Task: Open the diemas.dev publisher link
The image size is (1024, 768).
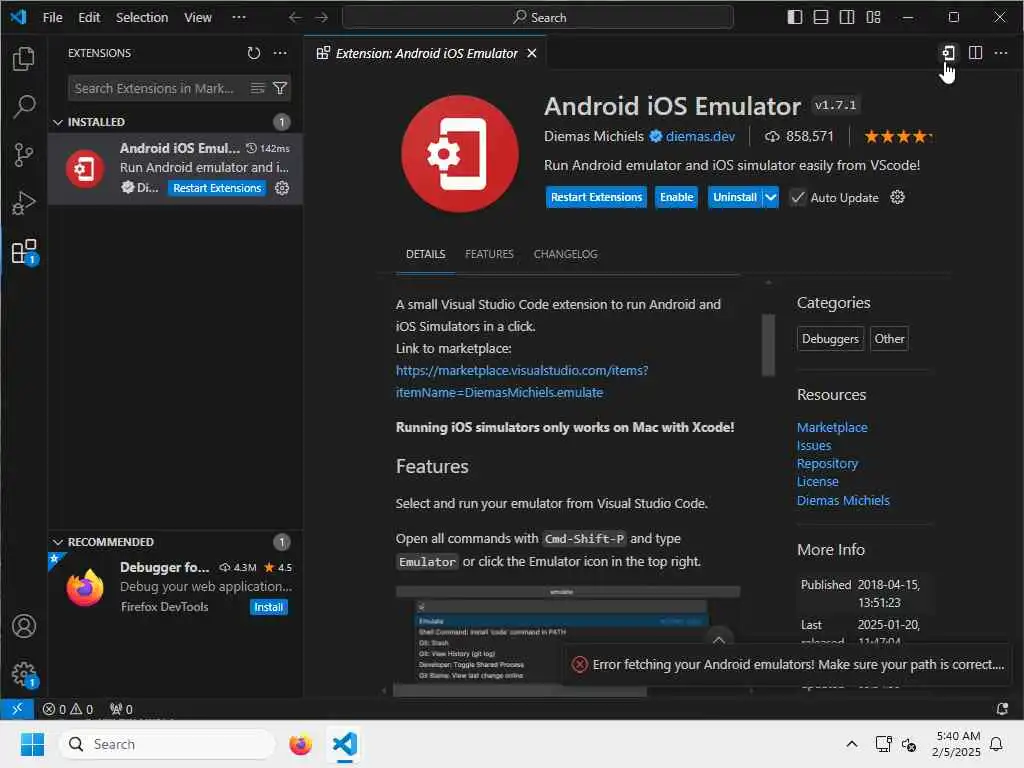Action: [x=700, y=136]
